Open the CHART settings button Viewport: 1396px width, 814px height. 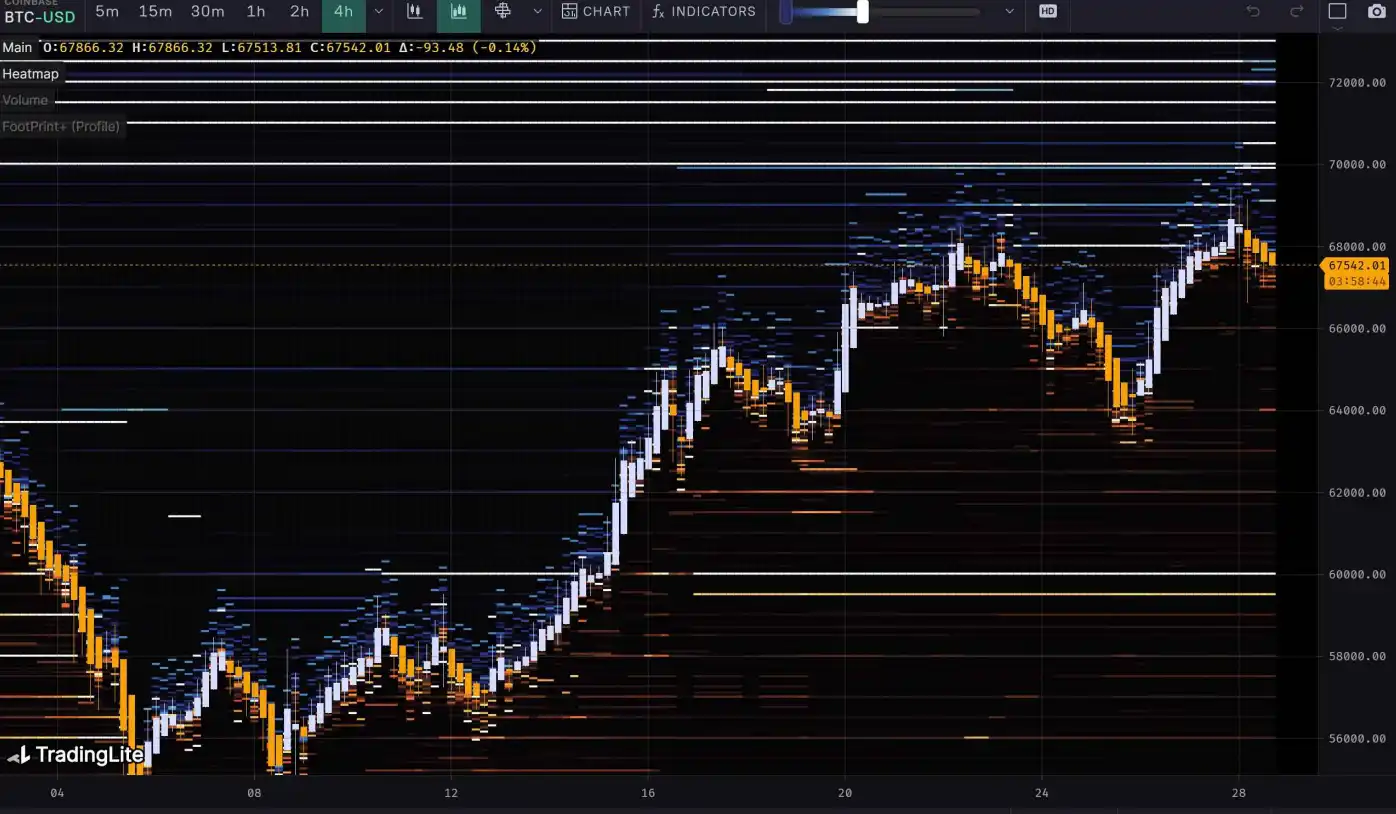[596, 12]
